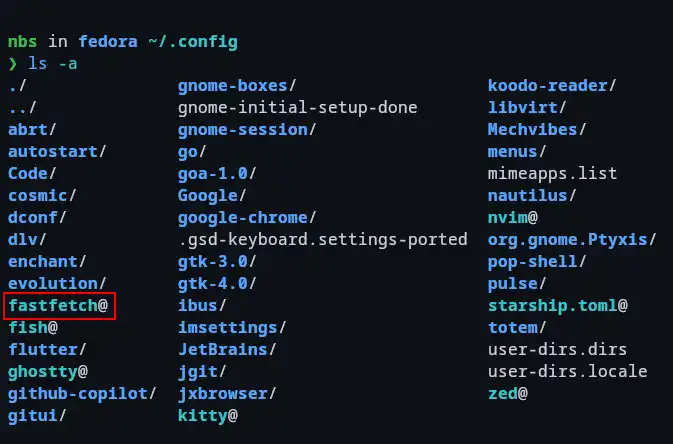Click the starship.toml@ file entry
The height and width of the screenshot is (444, 673).
pos(557,305)
